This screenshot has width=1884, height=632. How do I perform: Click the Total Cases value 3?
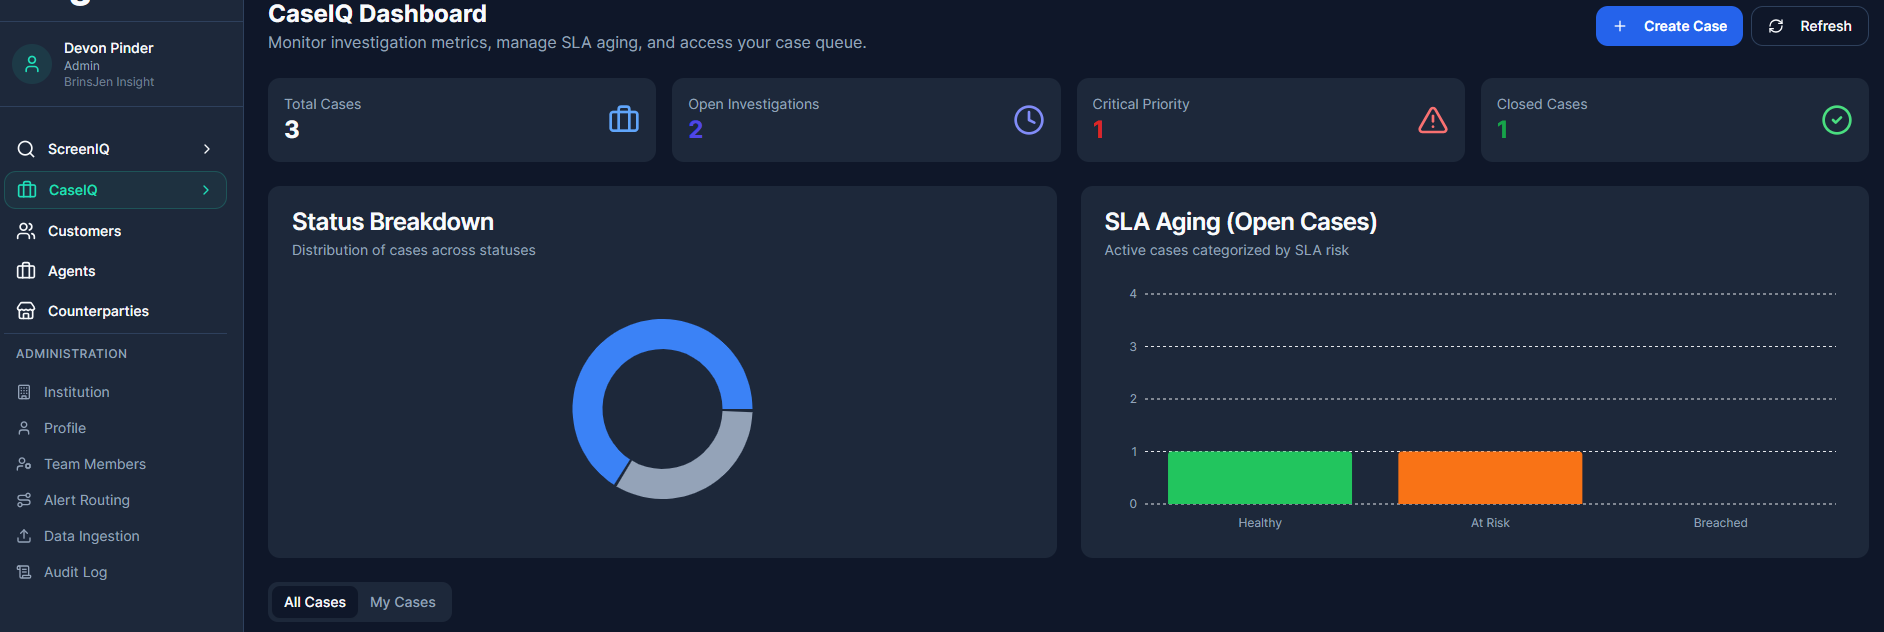point(292,130)
